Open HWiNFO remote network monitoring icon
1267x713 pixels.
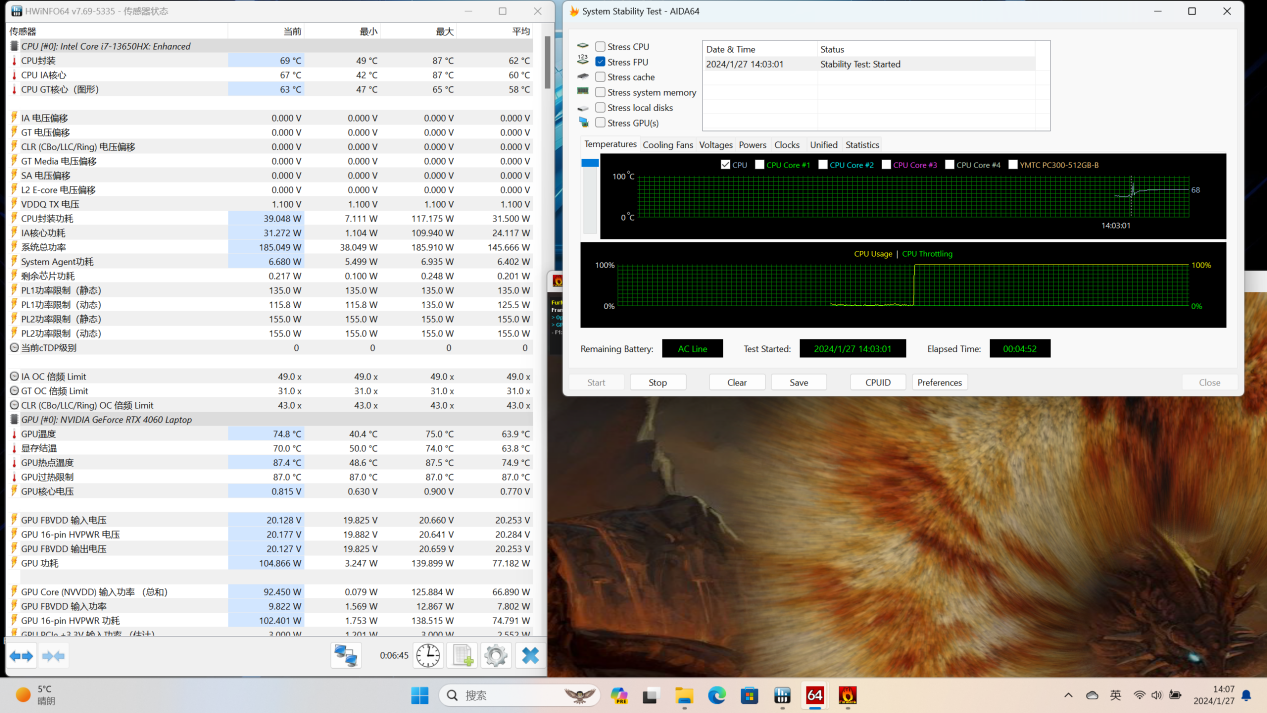(x=346, y=656)
